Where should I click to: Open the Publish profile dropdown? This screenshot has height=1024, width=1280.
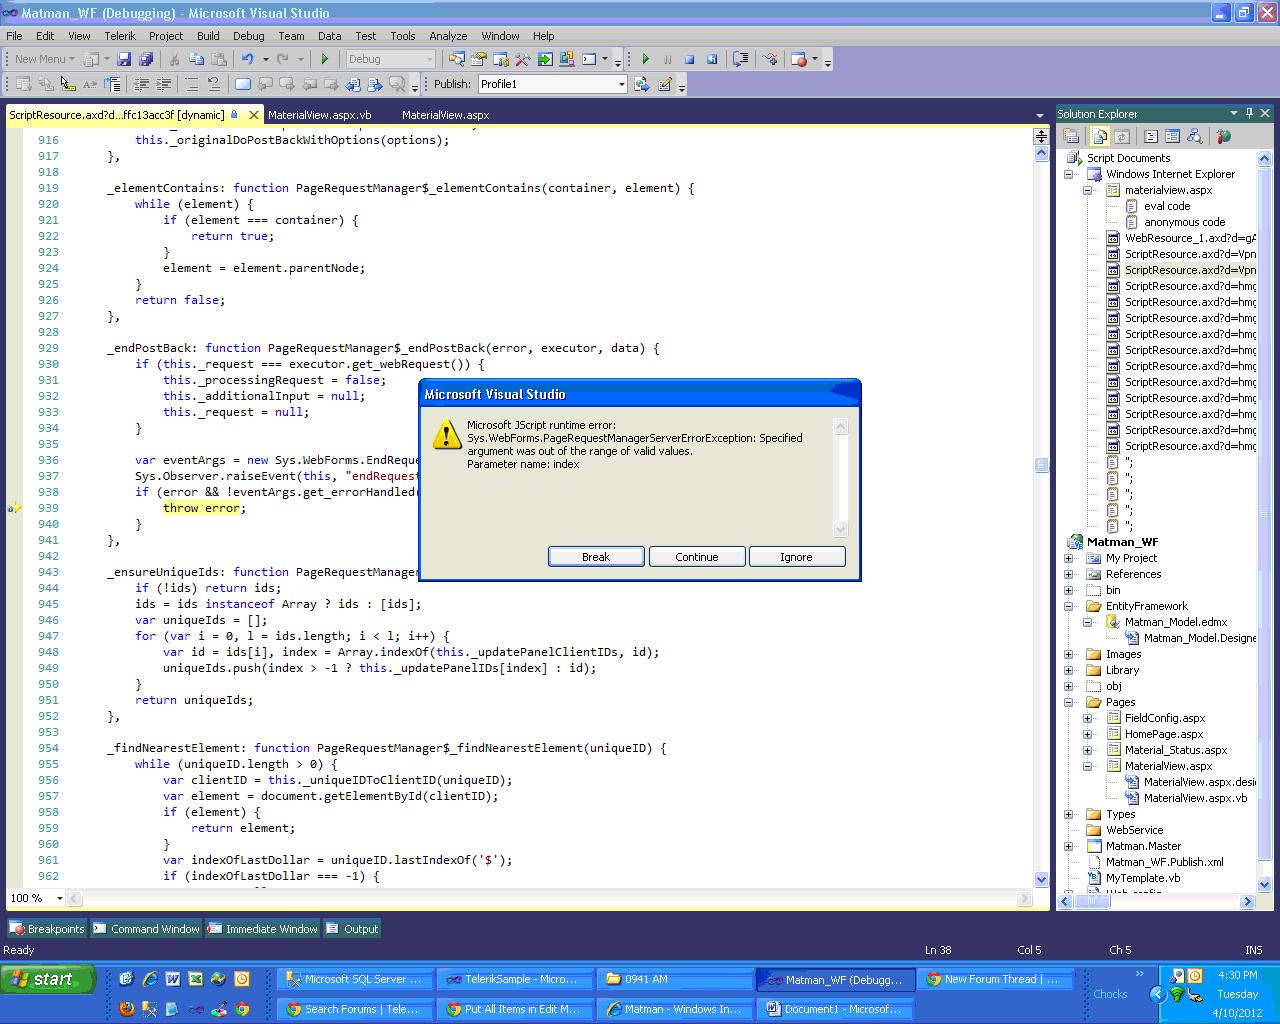[621, 85]
